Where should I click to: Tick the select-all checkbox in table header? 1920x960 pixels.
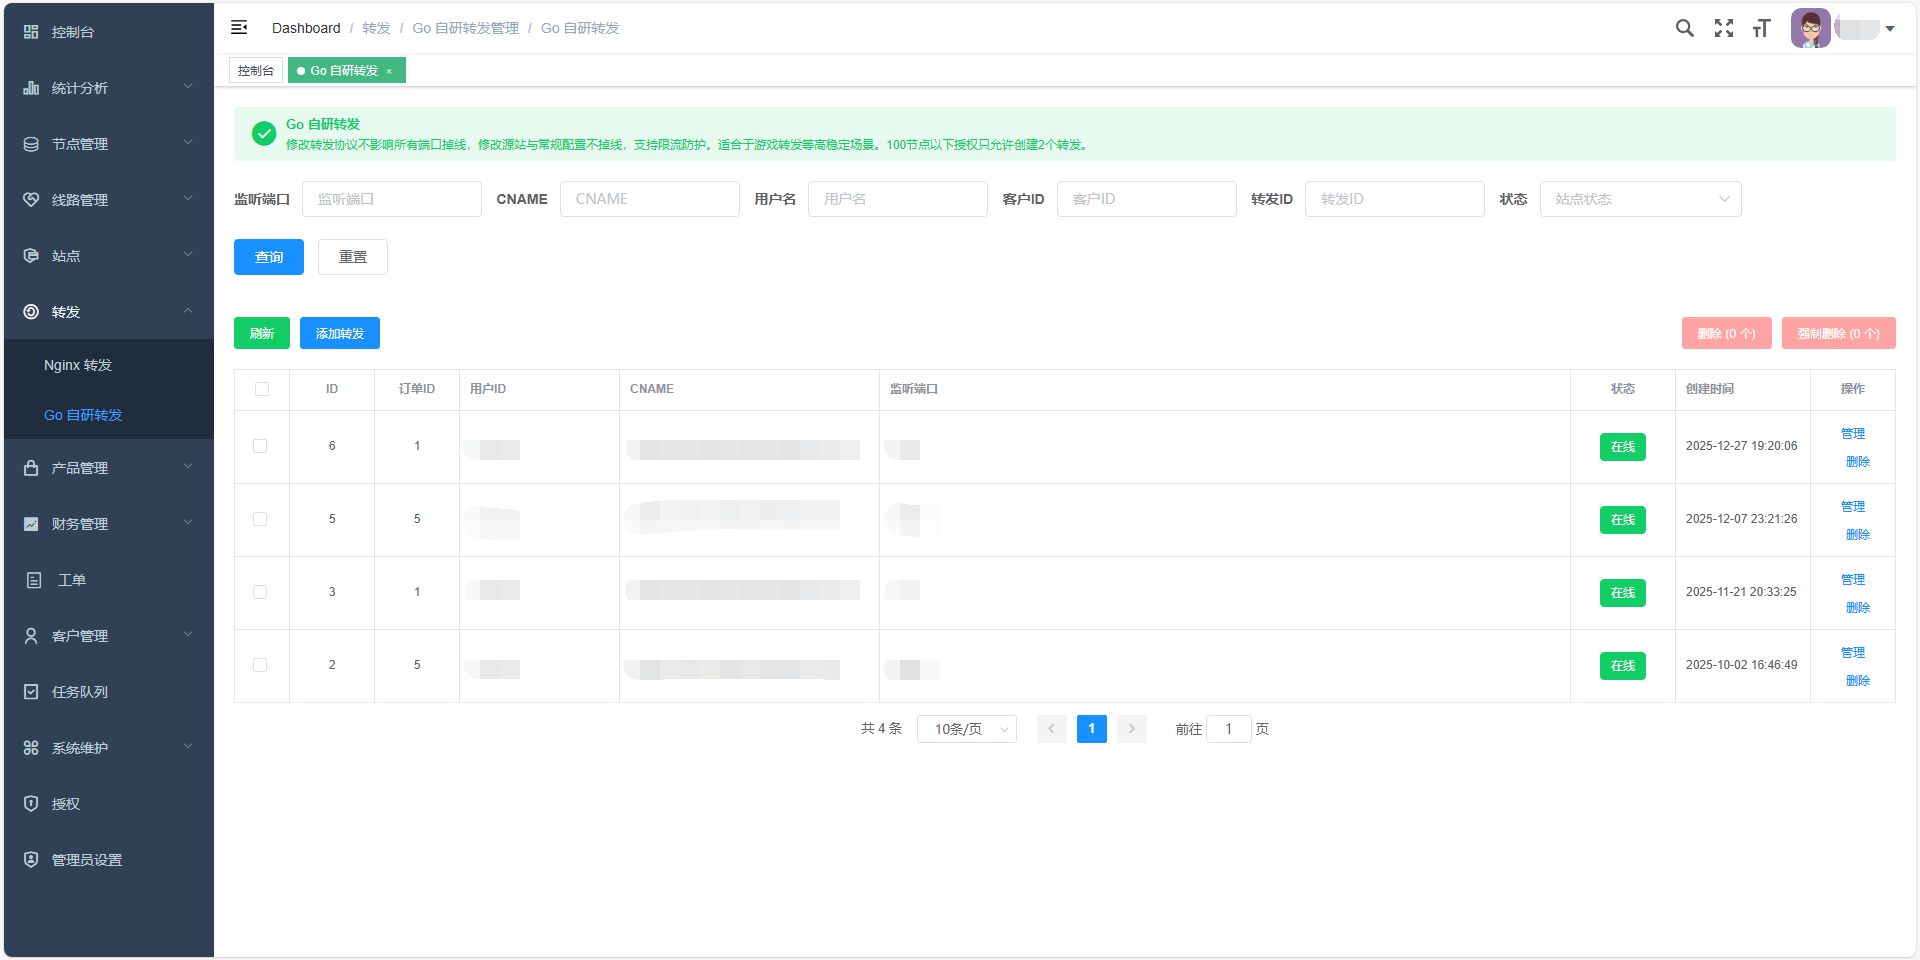262,389
